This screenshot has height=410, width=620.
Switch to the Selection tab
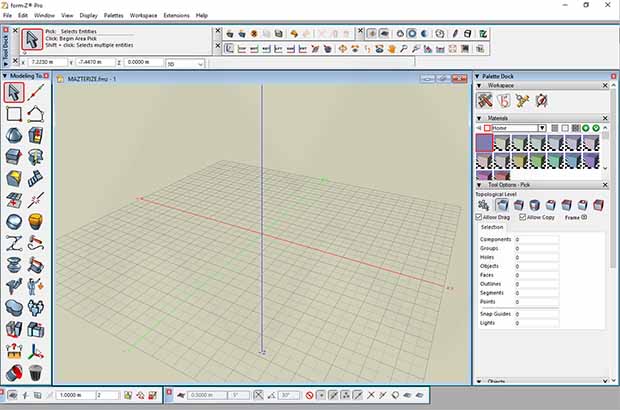(x=492, y=227)
